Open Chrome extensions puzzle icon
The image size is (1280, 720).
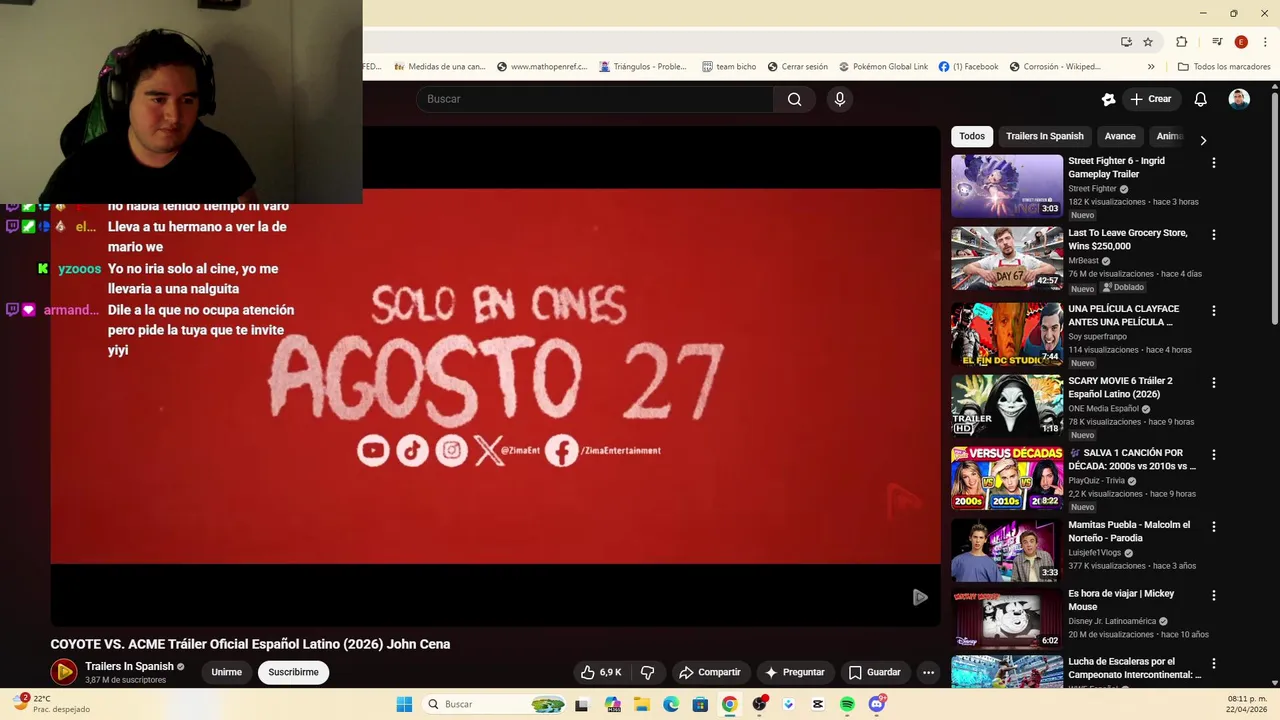point(1181,42)
